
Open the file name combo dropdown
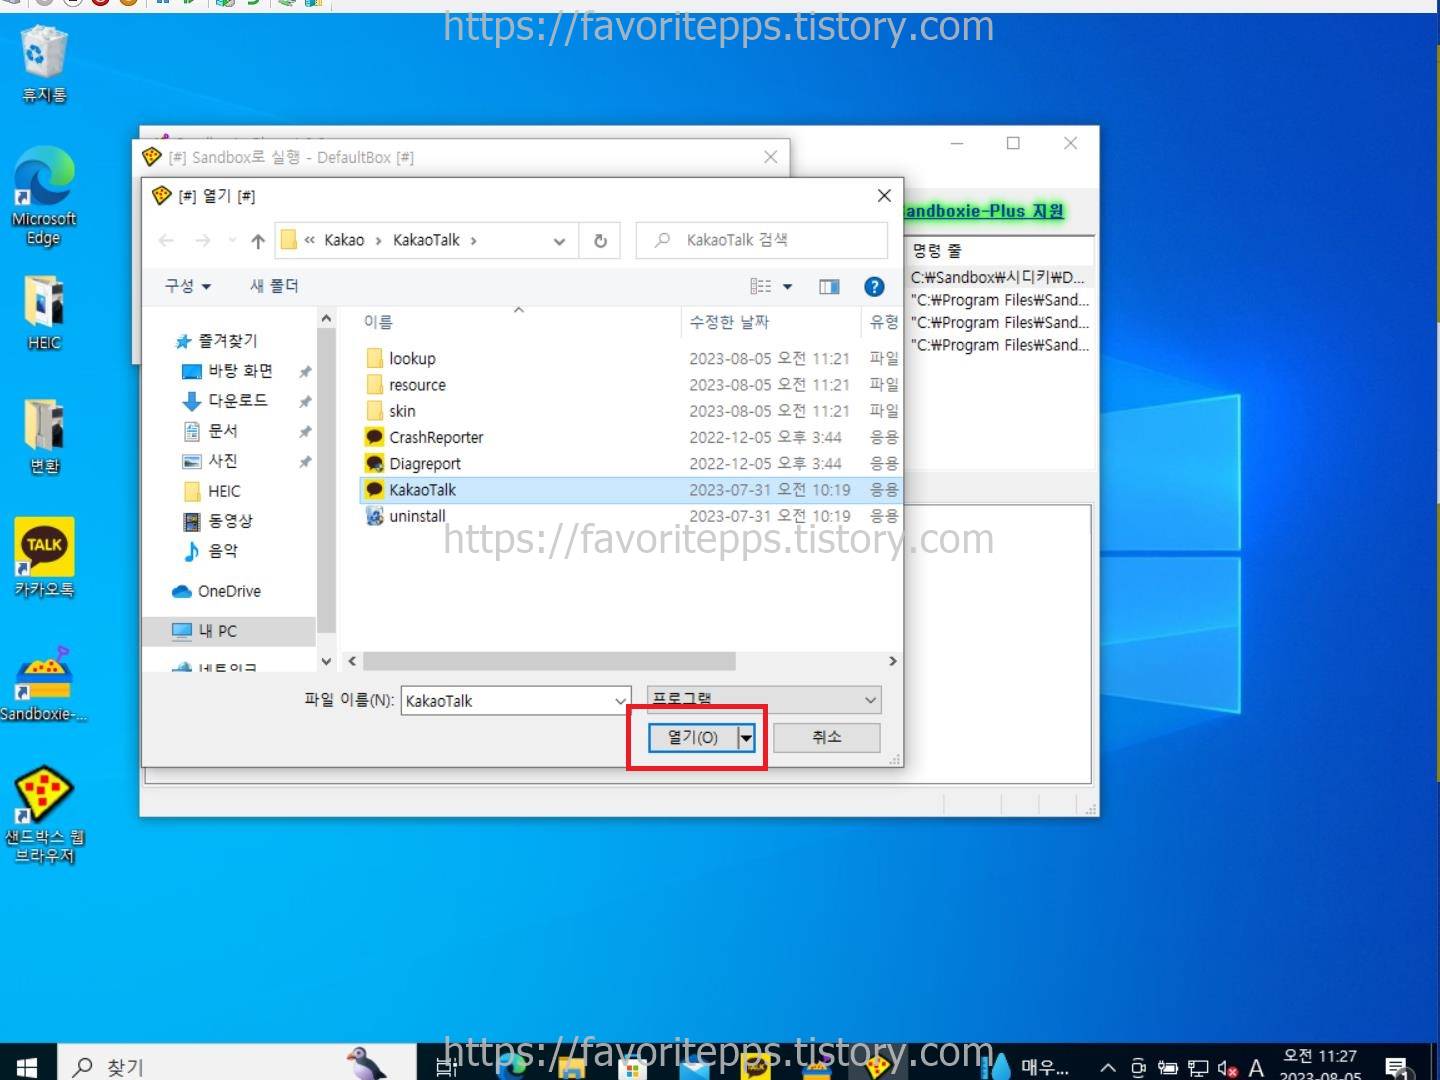(x=621, y=701)
